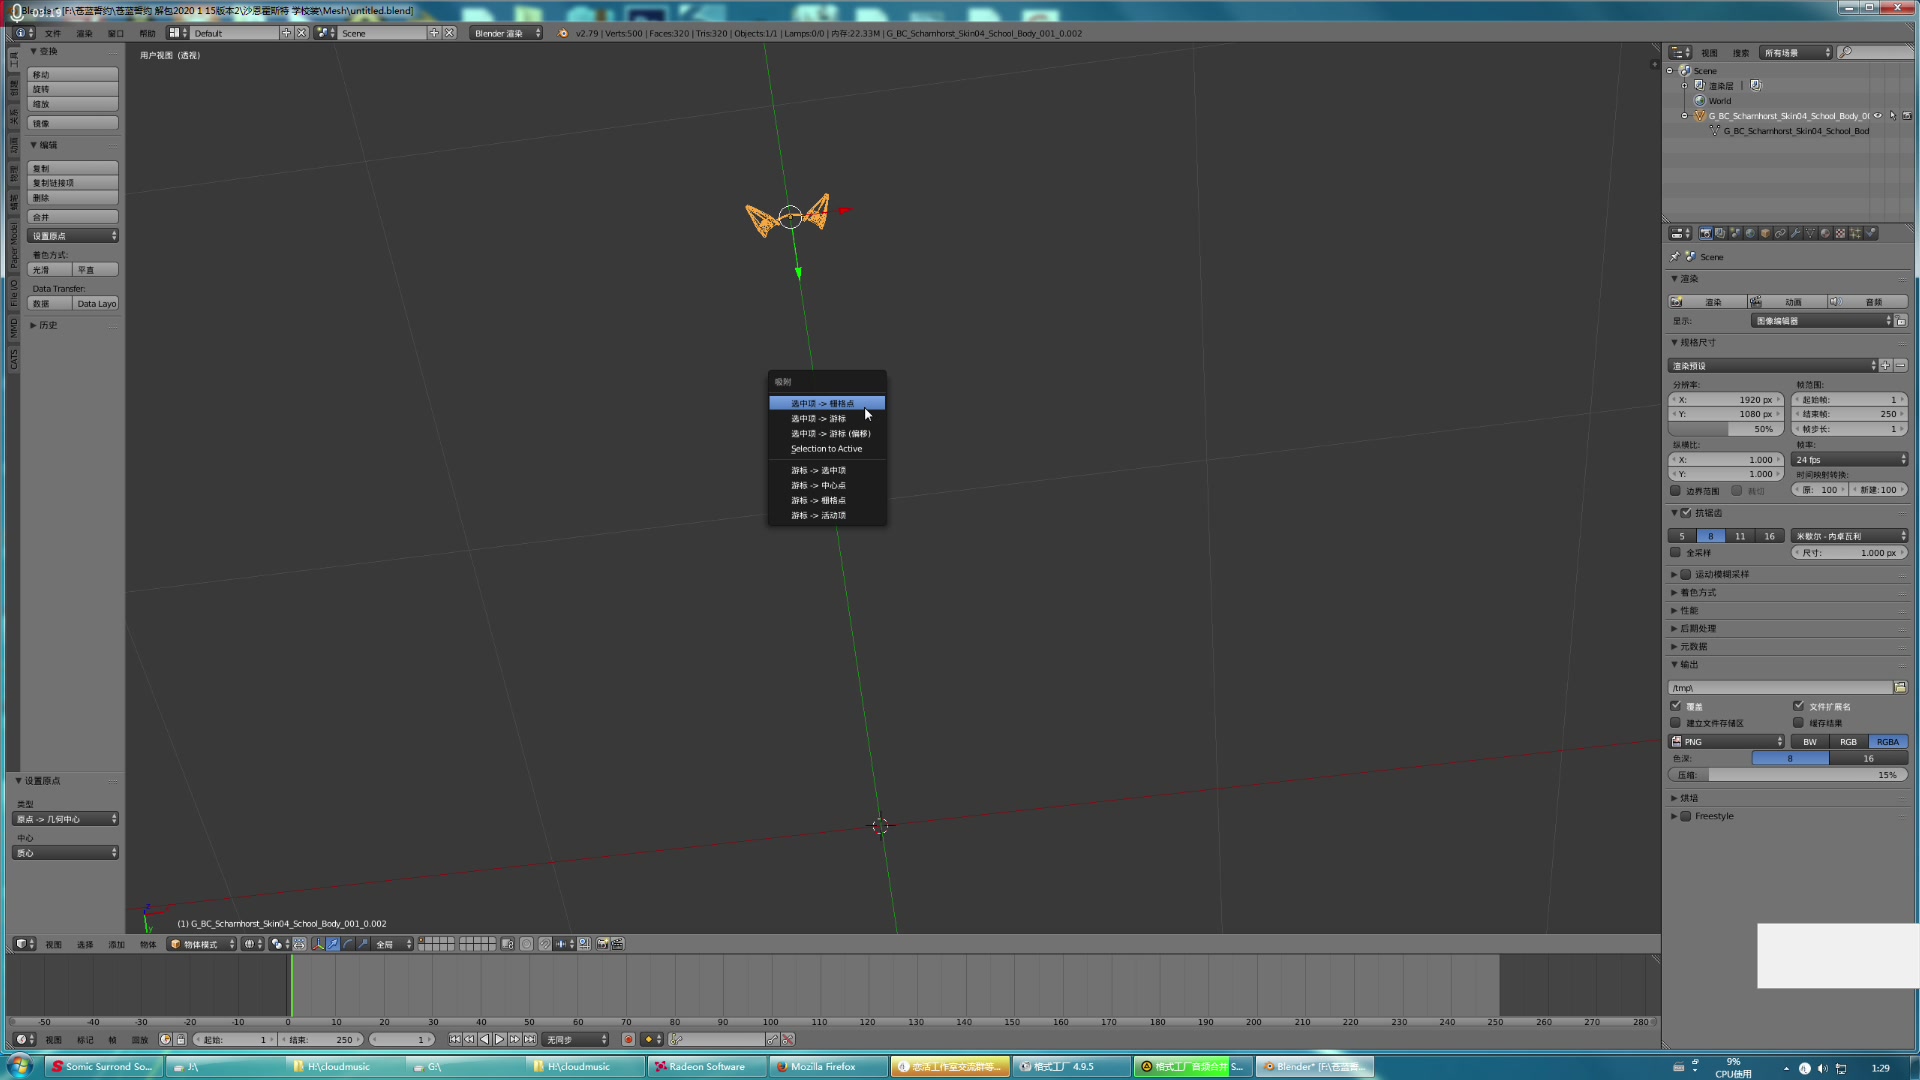
Task: Select RGBA color mode button
Action: coord(1888,742)
